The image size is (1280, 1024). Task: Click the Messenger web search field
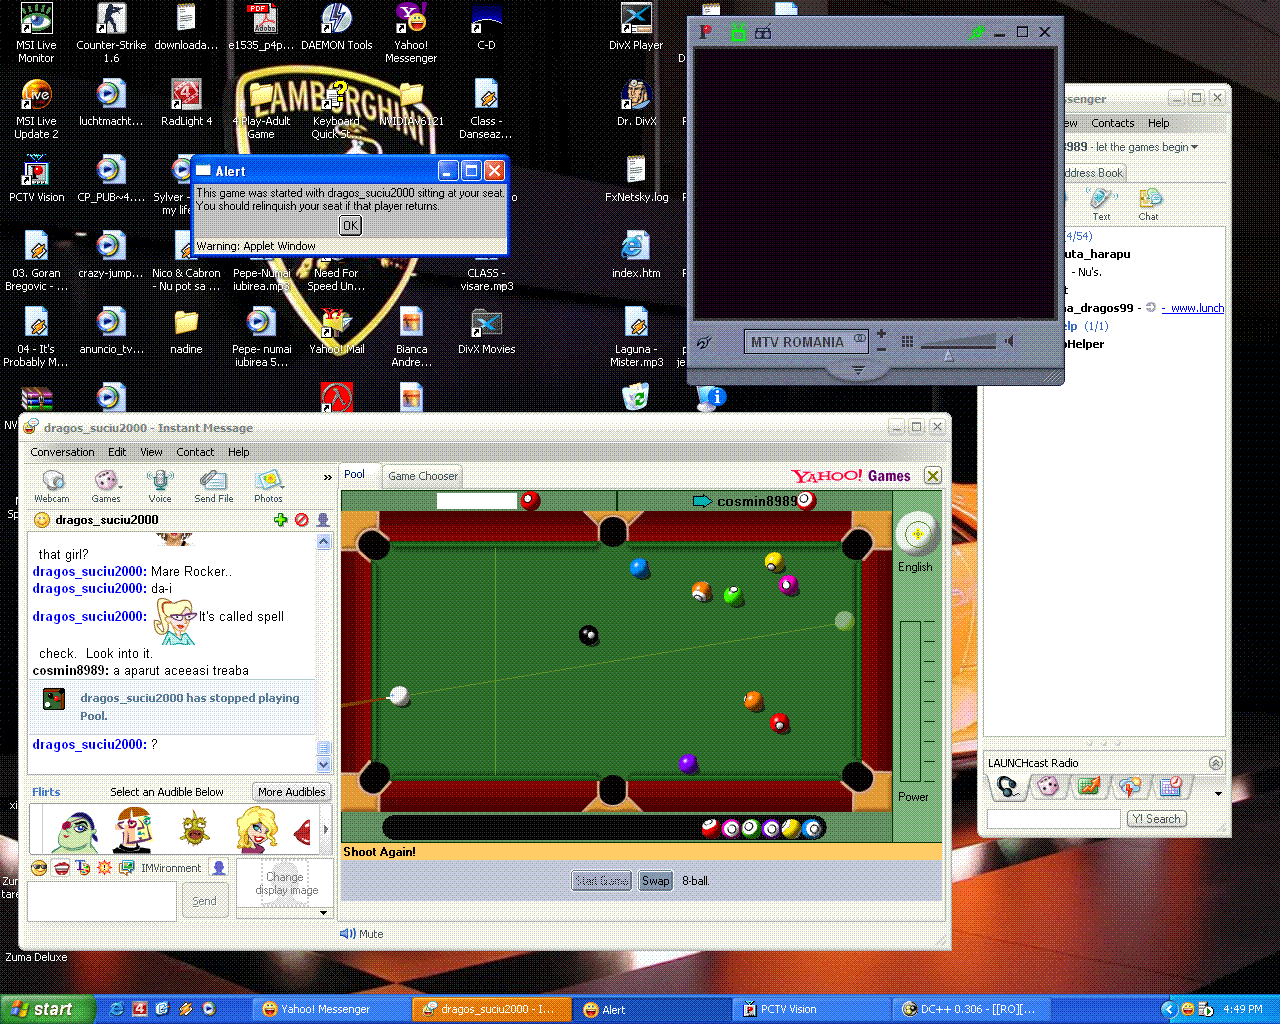tap(1053, 819)
